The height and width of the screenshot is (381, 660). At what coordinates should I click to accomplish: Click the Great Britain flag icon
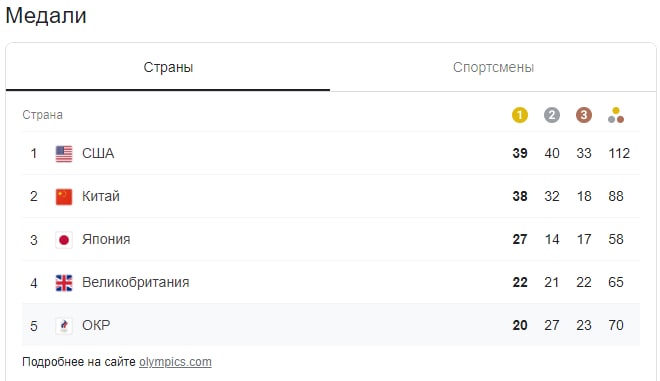point(64,283)
